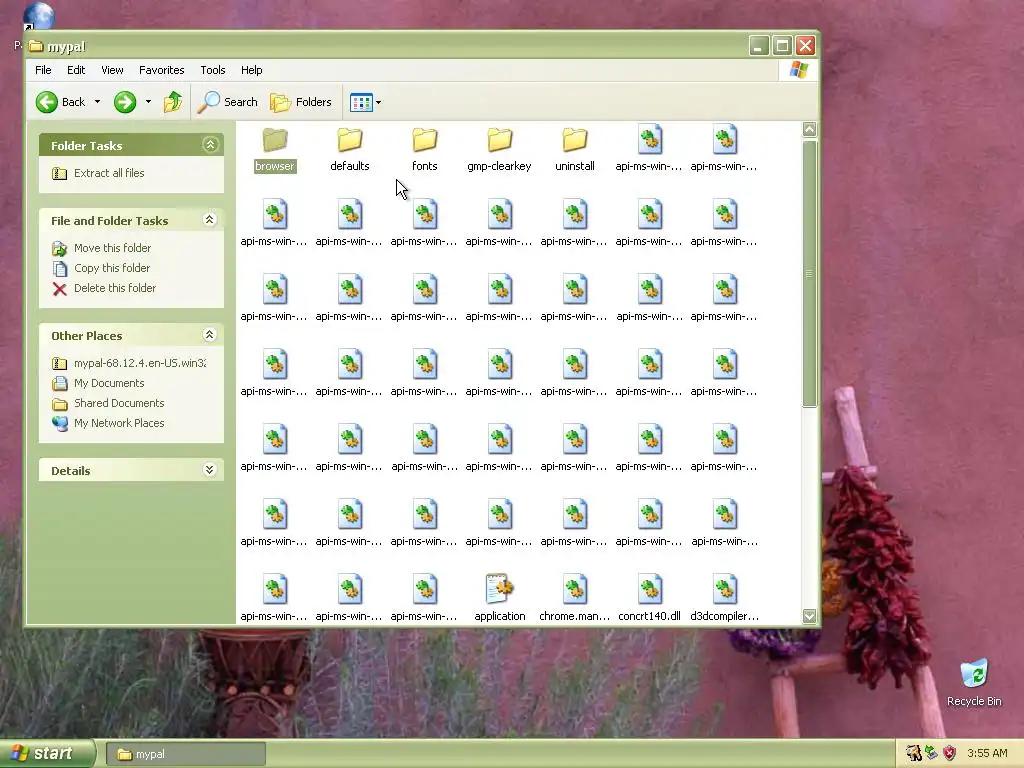Open the browser folder
Screen dimensions: 1024x768
[274, 150]
